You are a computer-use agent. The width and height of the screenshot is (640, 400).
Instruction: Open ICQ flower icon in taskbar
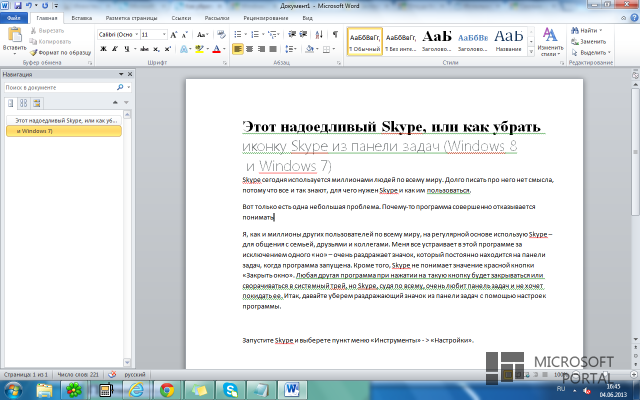pyautogui.click(x=74, y=390)
